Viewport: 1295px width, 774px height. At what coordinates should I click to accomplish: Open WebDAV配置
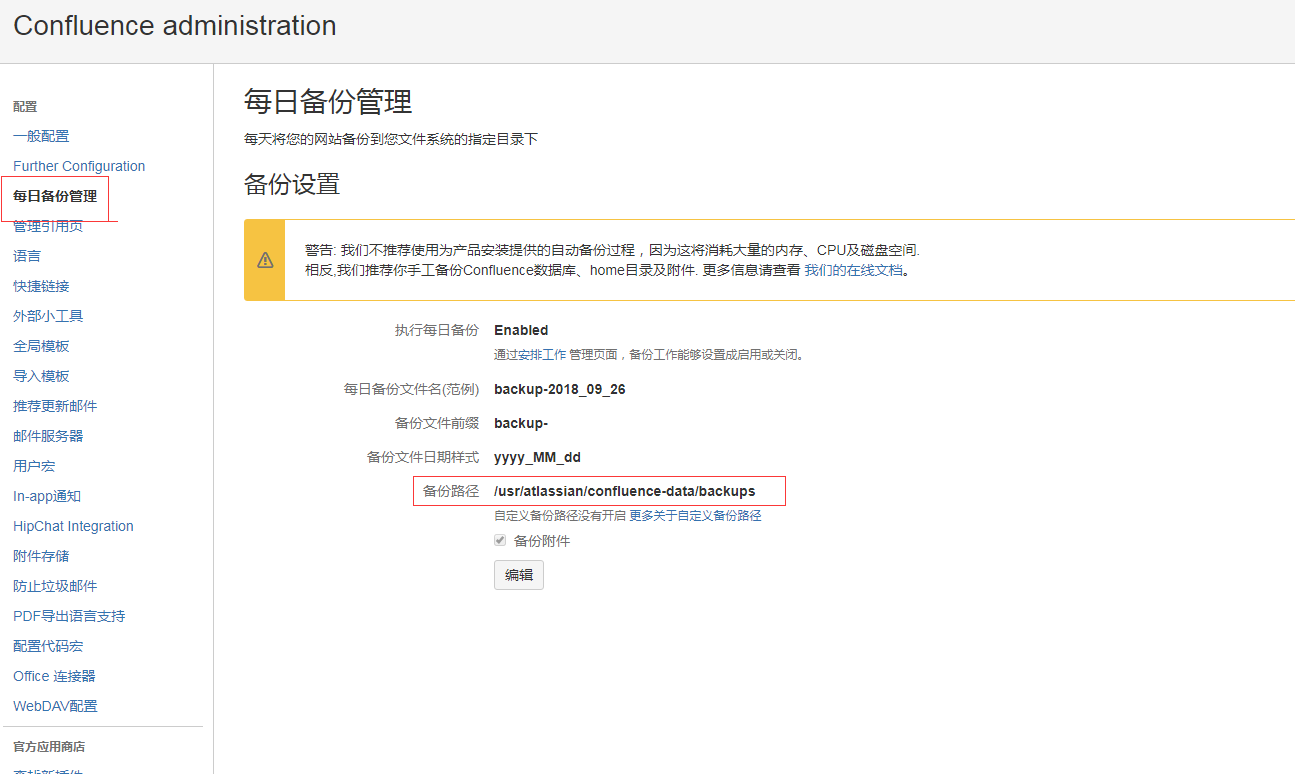point(55,706)
